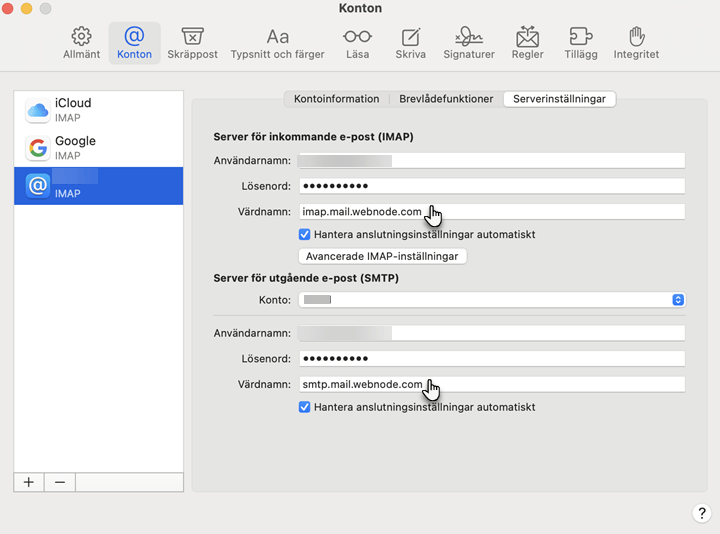The image size is (720, 534).
Task: Open the Tillägg extensions pane
Action: [581, 43]
